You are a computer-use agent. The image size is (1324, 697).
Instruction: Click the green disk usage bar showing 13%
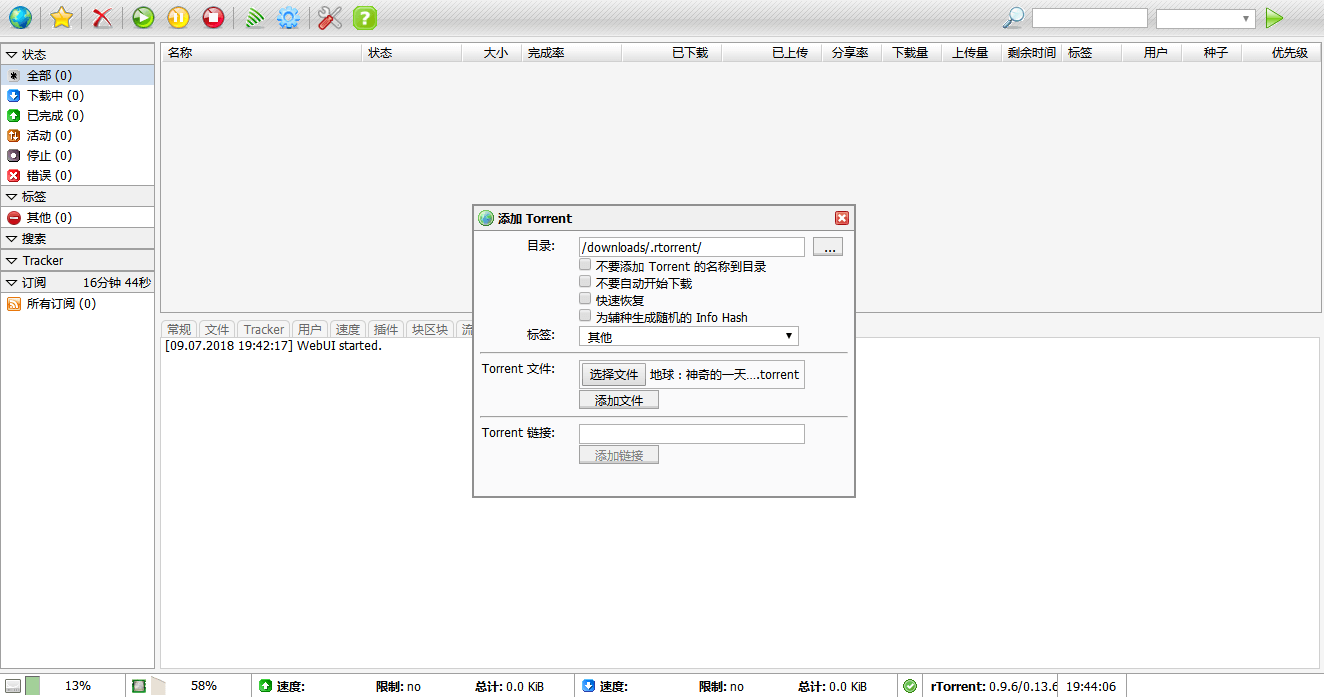point(33,686)
